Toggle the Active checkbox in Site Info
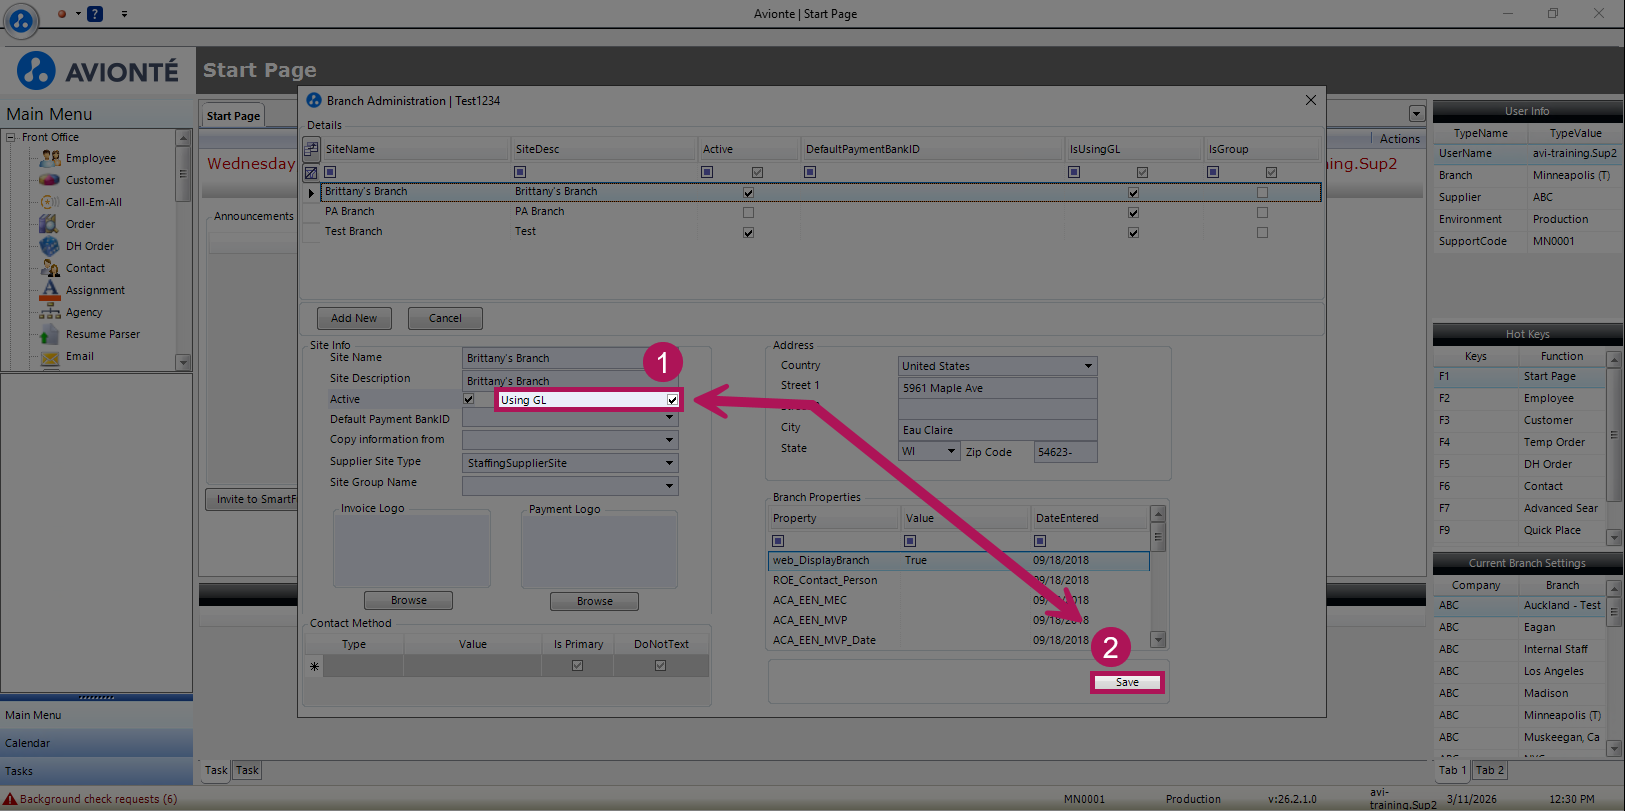This screenshot has width=1625, height=811. [x=468, y=399]
